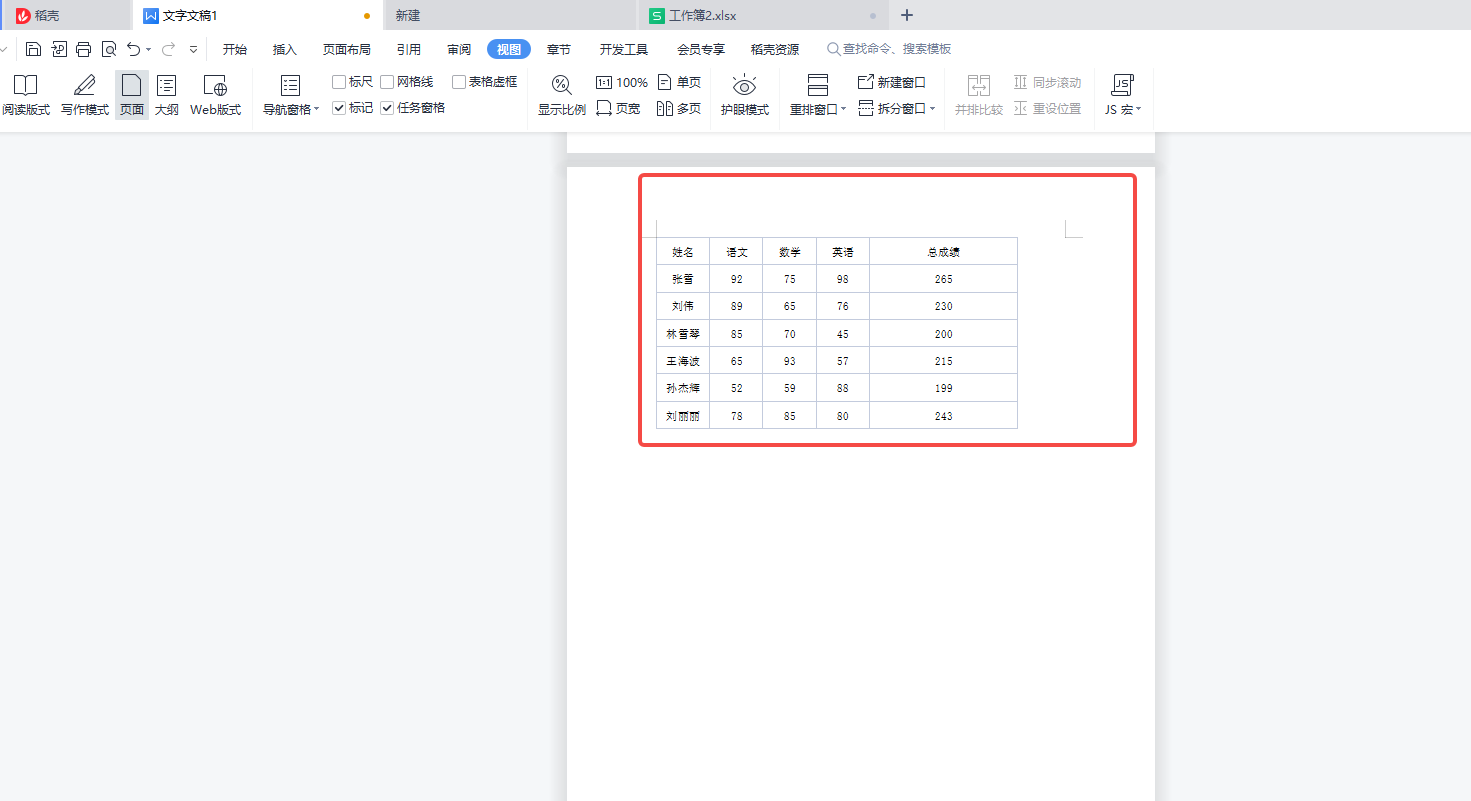Click the undo arrow icon

(x=133, y=48)
